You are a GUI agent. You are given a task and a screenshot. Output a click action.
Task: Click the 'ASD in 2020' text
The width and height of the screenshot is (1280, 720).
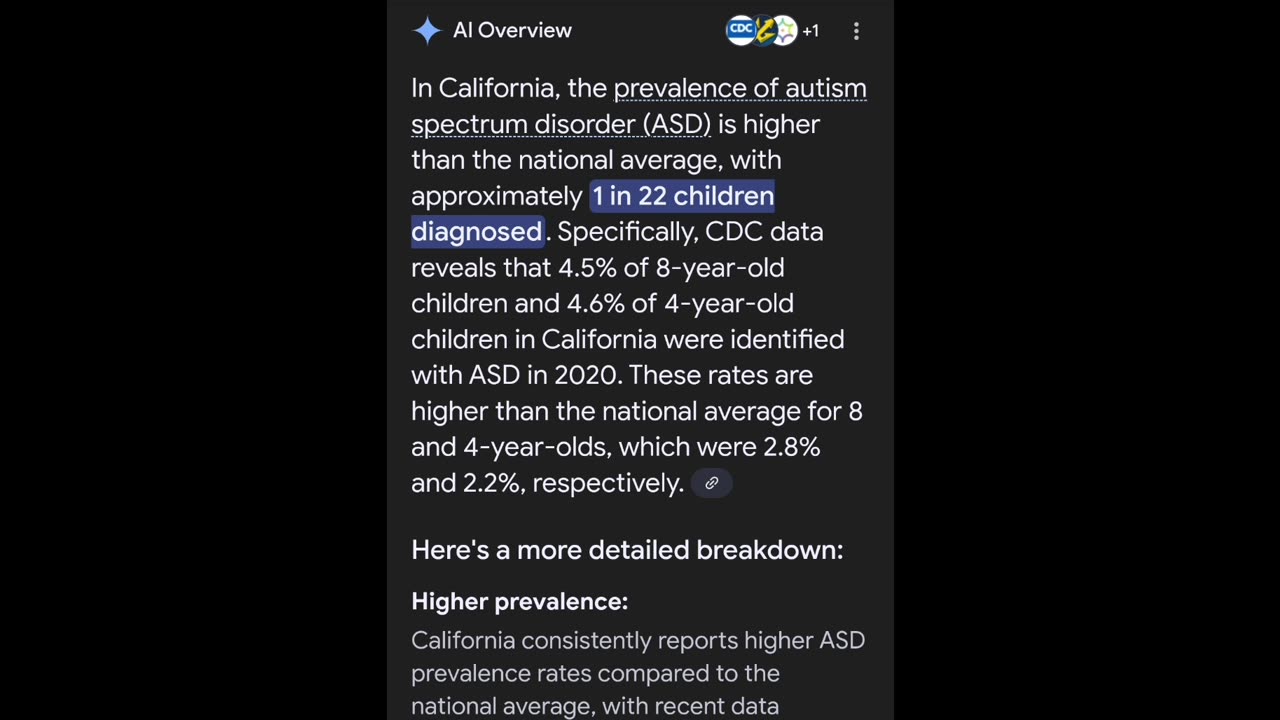click(x=545, y=375)
